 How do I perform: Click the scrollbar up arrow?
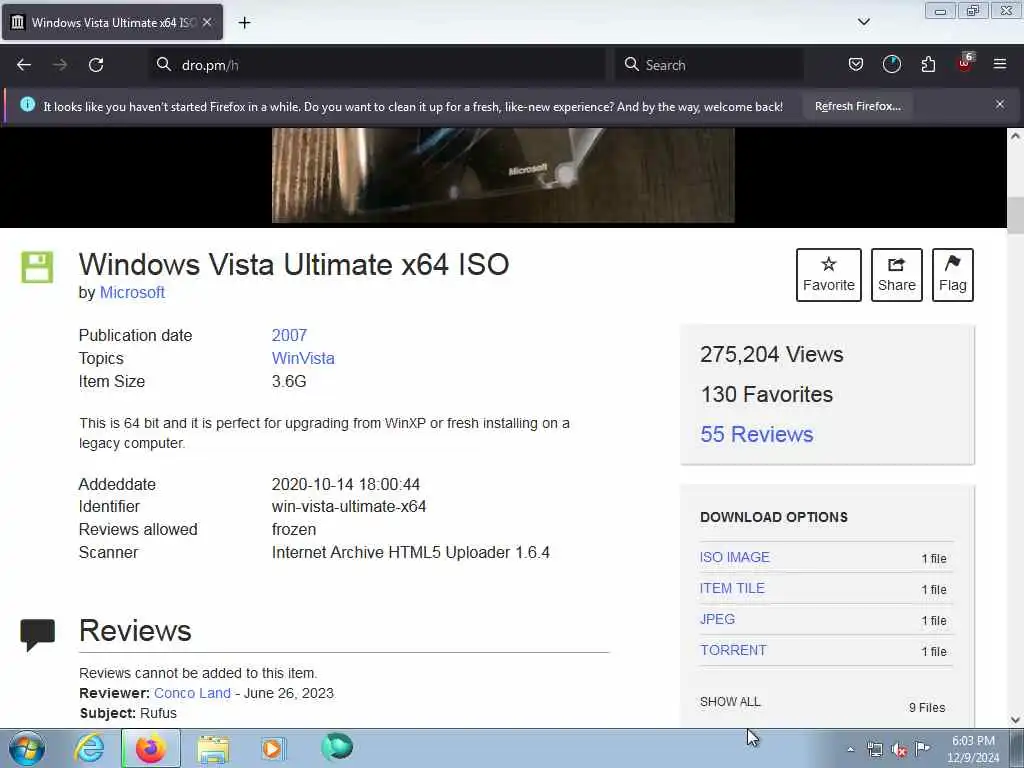click(1015, 136)
